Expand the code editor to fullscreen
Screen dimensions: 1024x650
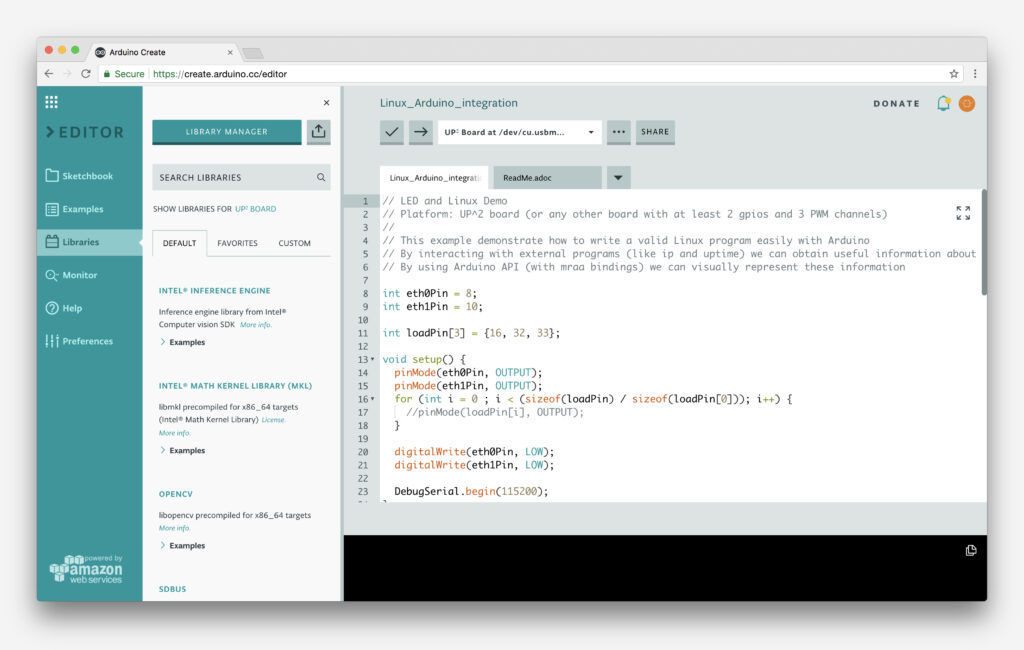coord(962,210)
